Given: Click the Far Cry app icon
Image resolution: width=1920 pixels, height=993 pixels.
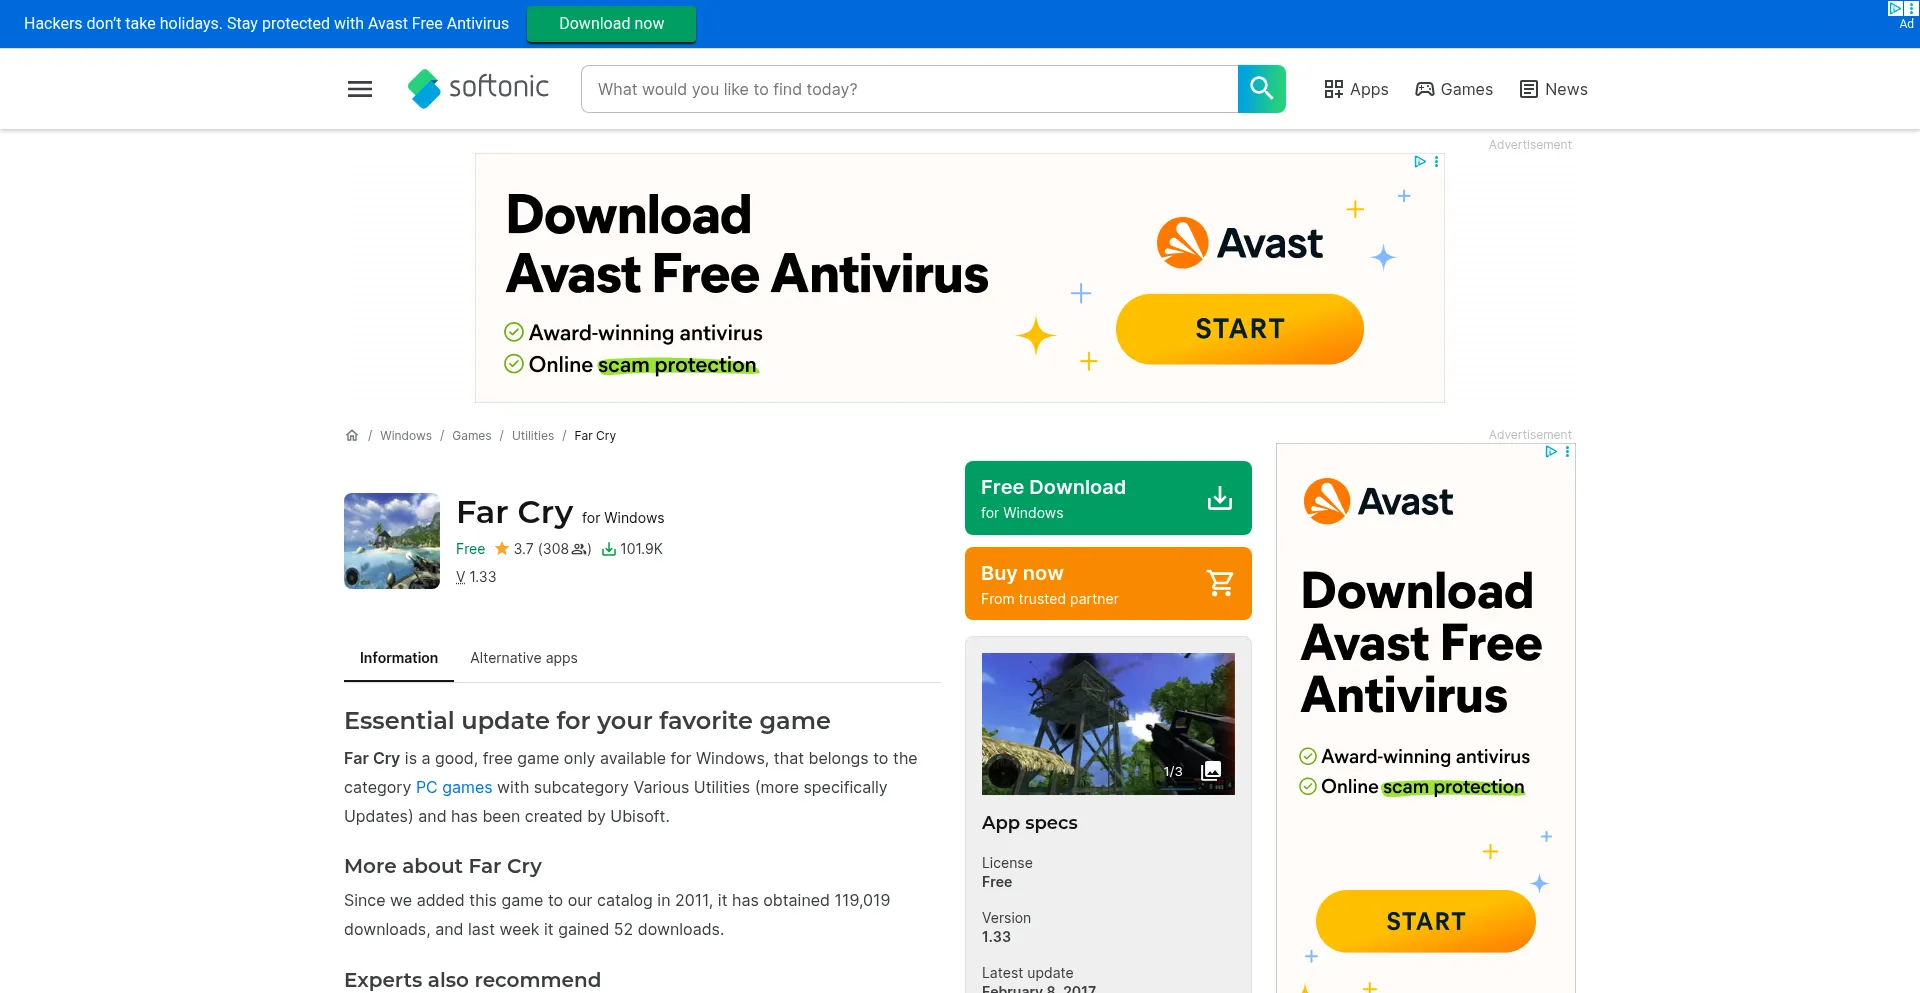Looking at the screenshot, I should (392, 541).
